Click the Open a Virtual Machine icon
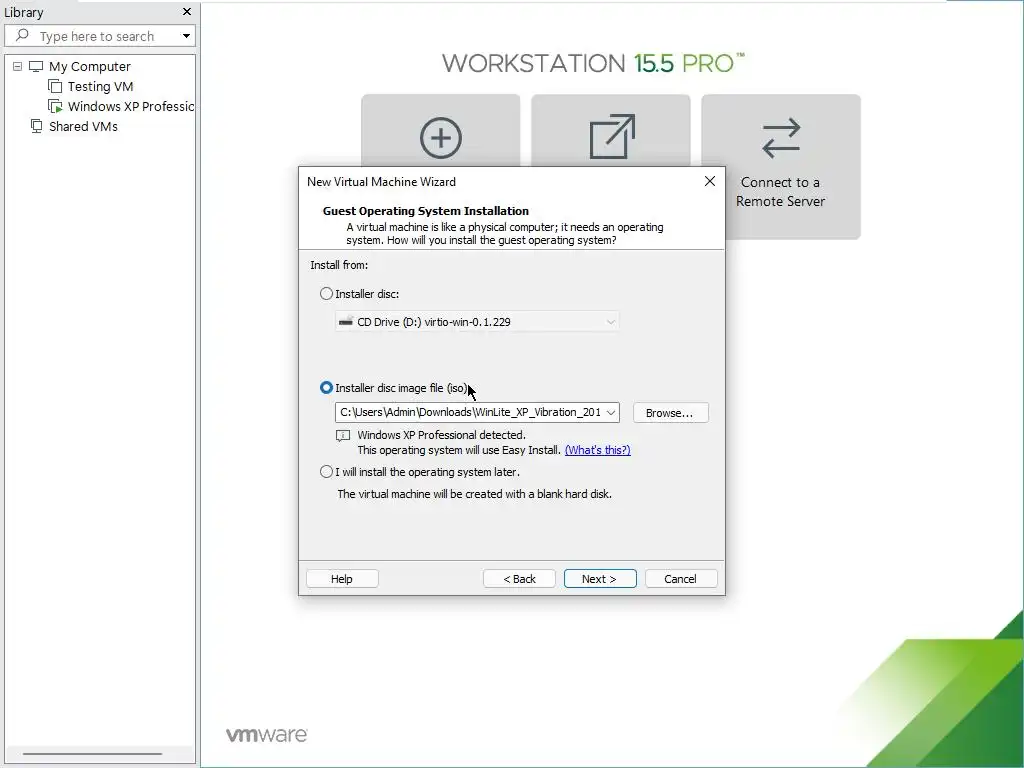 [612, 136]
